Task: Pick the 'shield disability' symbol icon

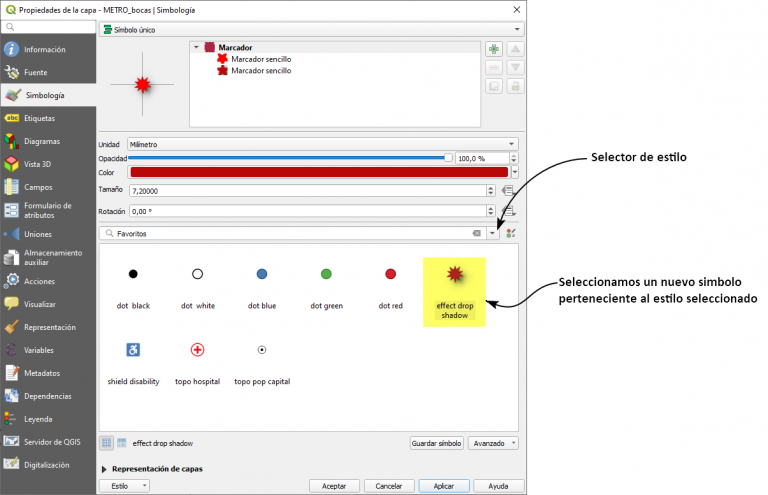Action: tap(133, 350)
